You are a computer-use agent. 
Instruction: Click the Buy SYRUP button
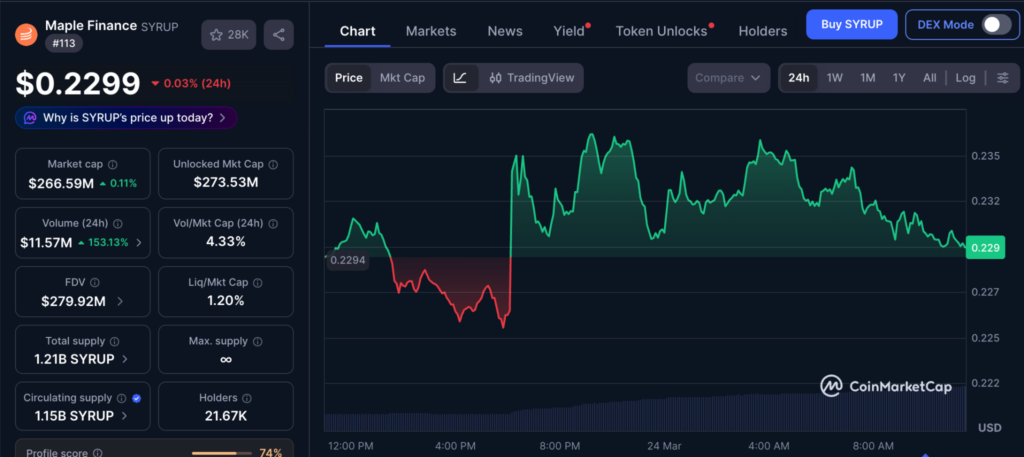click(851, 24)
